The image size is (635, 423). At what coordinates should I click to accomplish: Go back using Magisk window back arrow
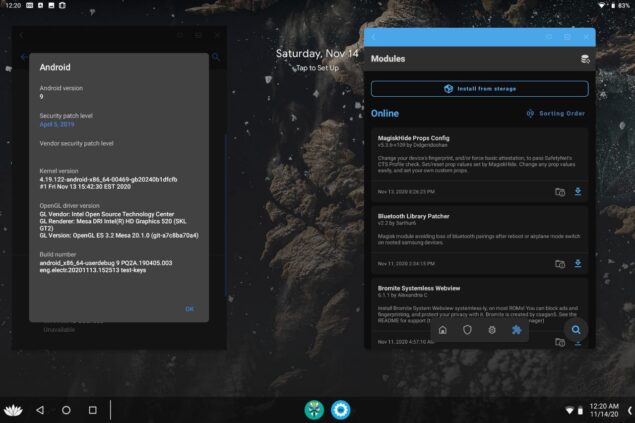click(x=373, y=36)
